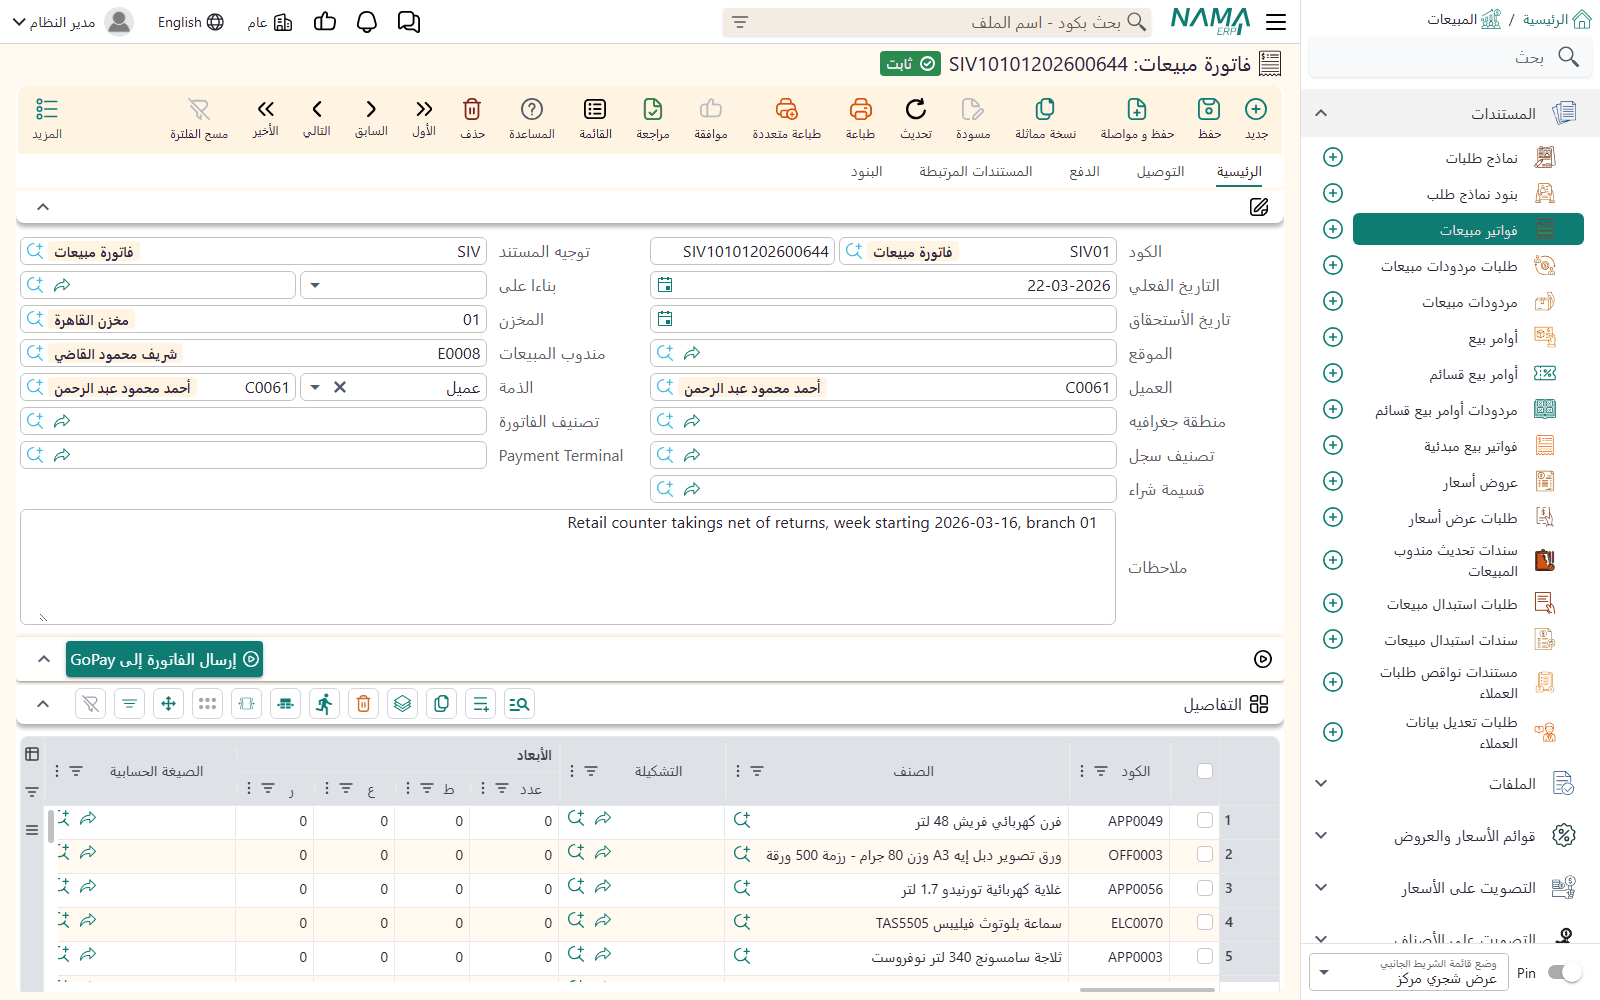Click the إرسال الفاتورة إلى GoPay button
1600x1000 pixels.
[x=165, y=659]
